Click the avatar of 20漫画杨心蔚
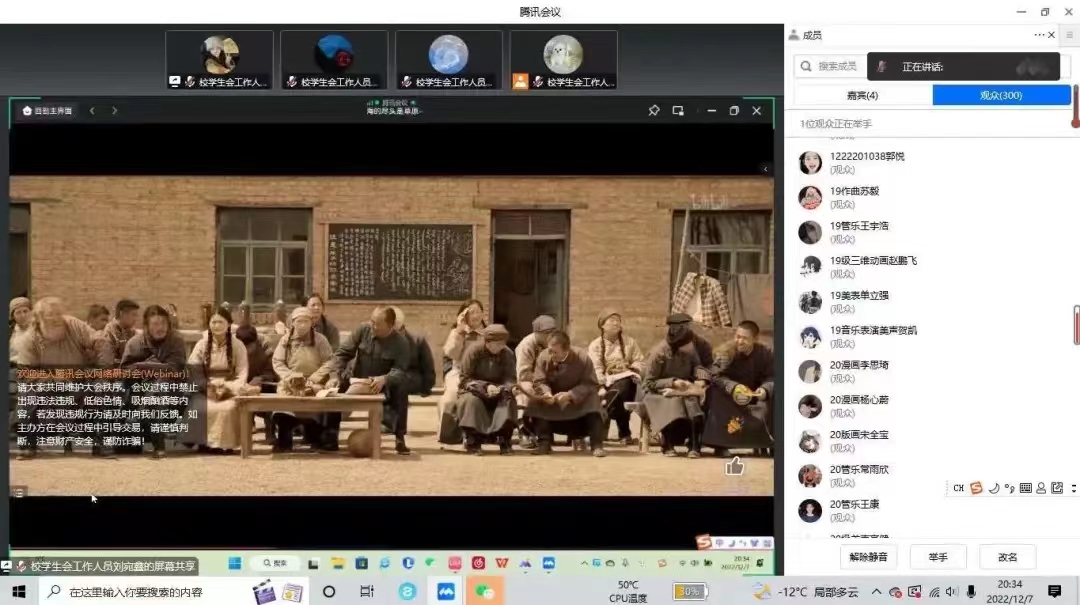This screenshot has width=1080, height=605. tap(810, 407)
